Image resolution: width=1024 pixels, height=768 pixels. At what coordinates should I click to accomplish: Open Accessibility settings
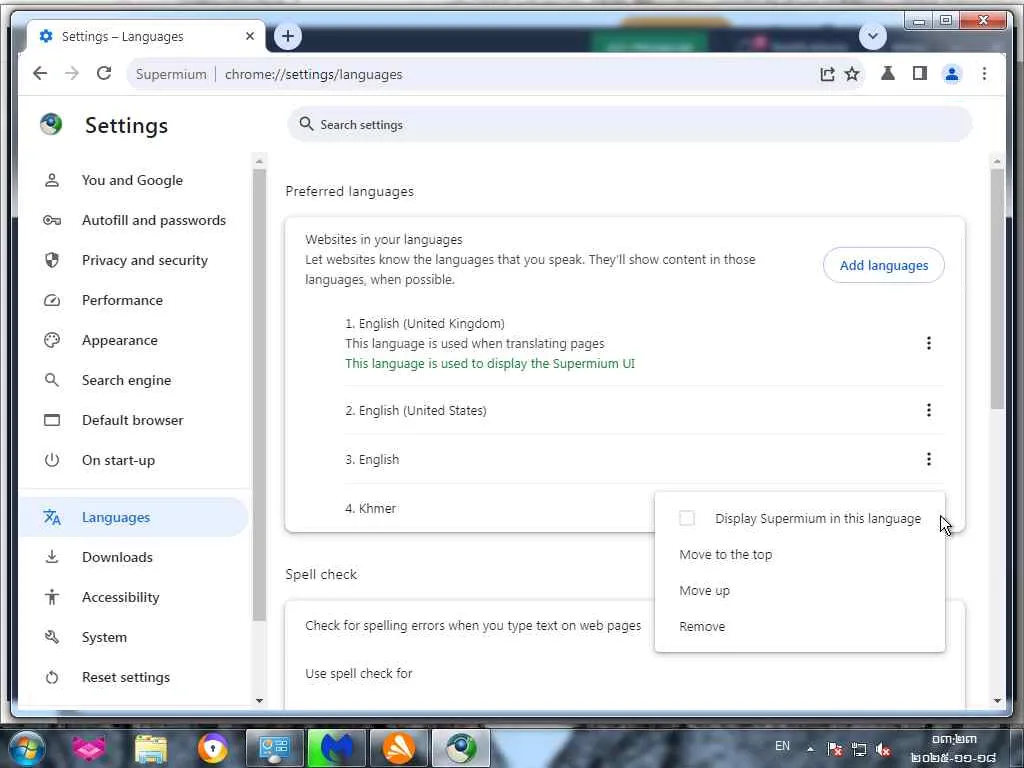pyautogui.click(x=134, y=597)
